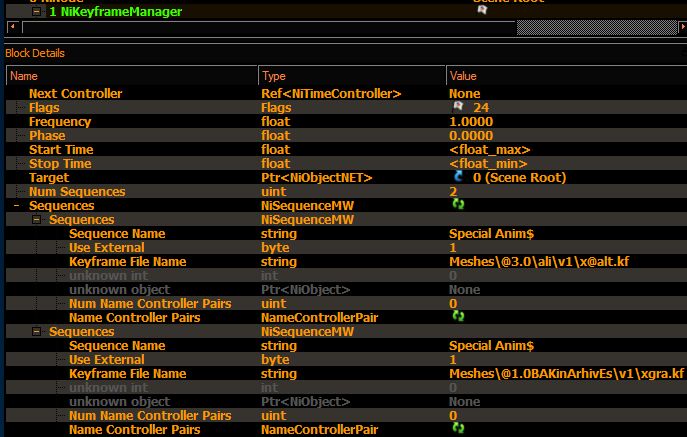Click the horizontal scrollbar thumb
The height and width of the screenshot is (437, 687).
point(597,28)
